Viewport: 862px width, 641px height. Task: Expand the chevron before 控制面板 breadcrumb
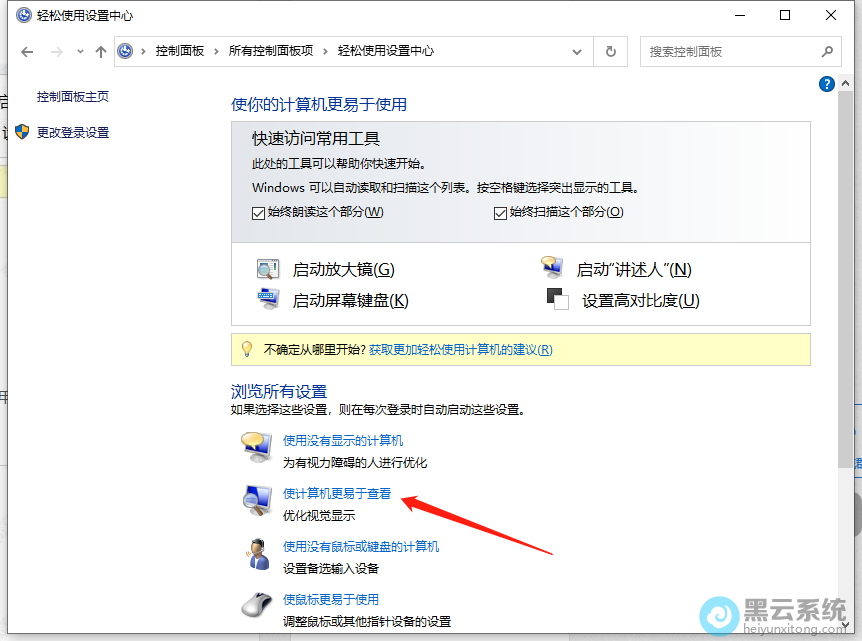tap(143, 52)
